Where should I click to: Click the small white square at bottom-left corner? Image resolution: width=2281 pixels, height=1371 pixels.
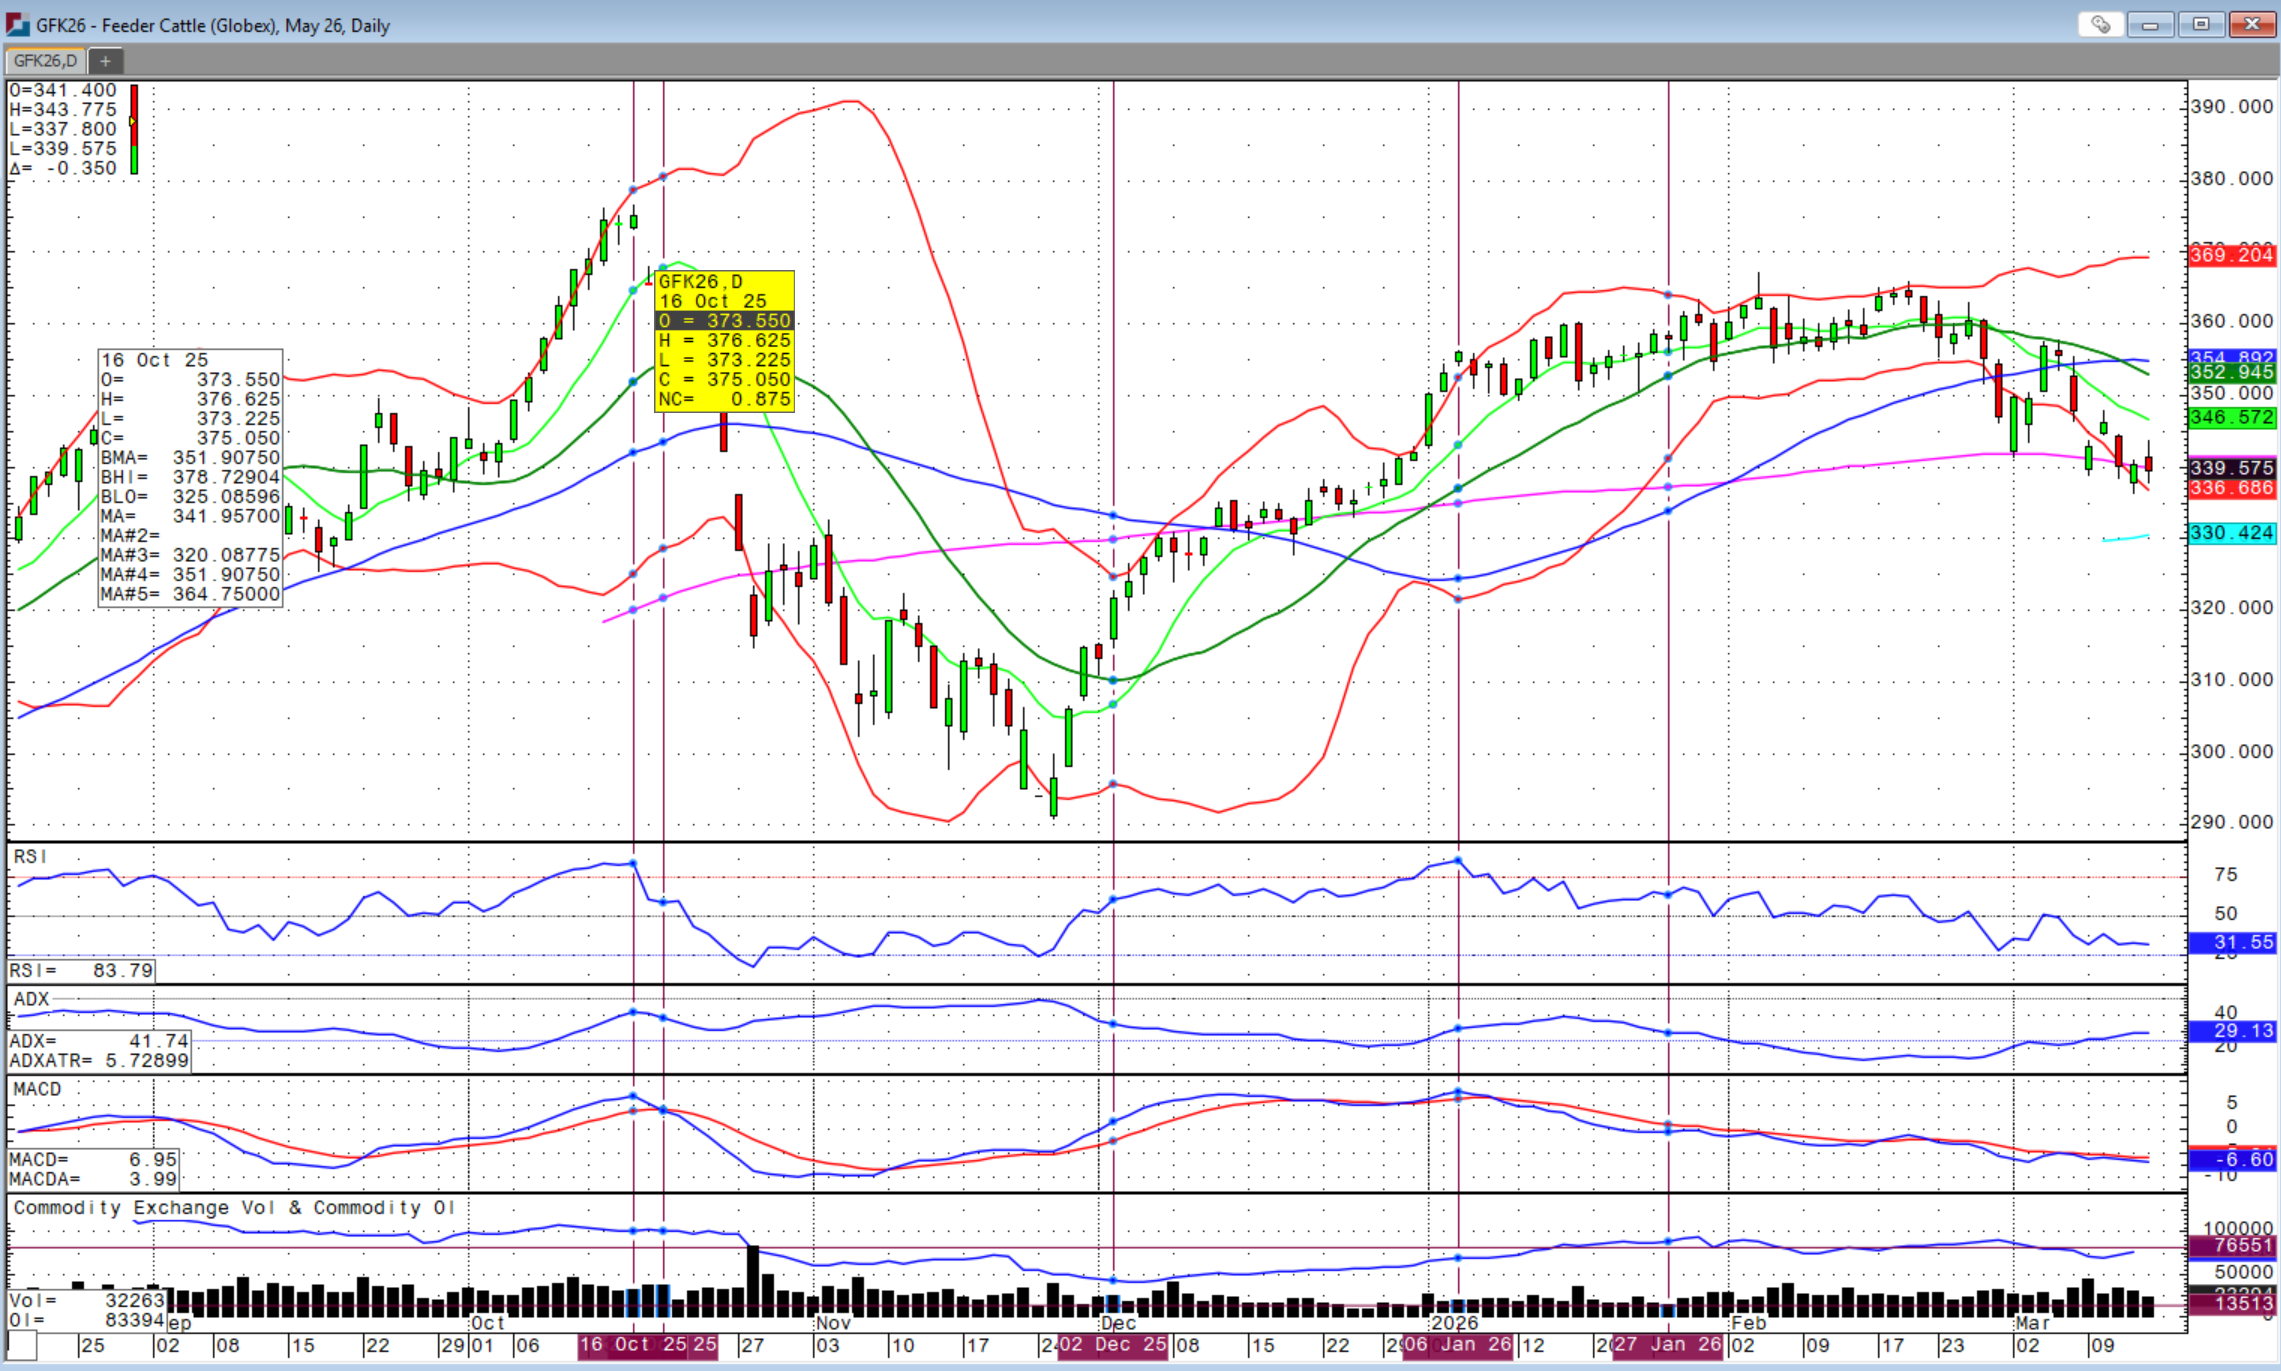pyautogui.click(x=22, y=1345)
